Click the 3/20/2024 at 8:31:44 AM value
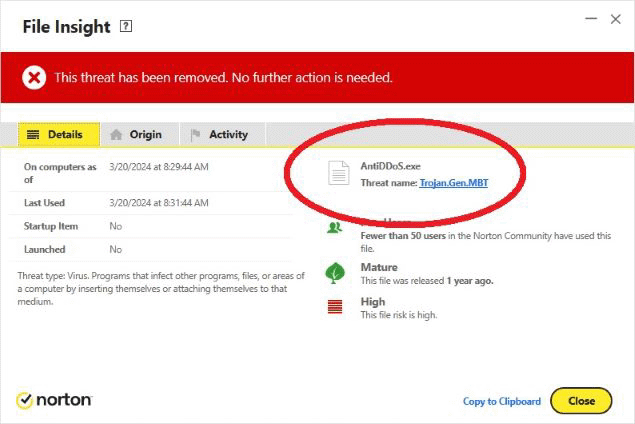 (159, 203)
